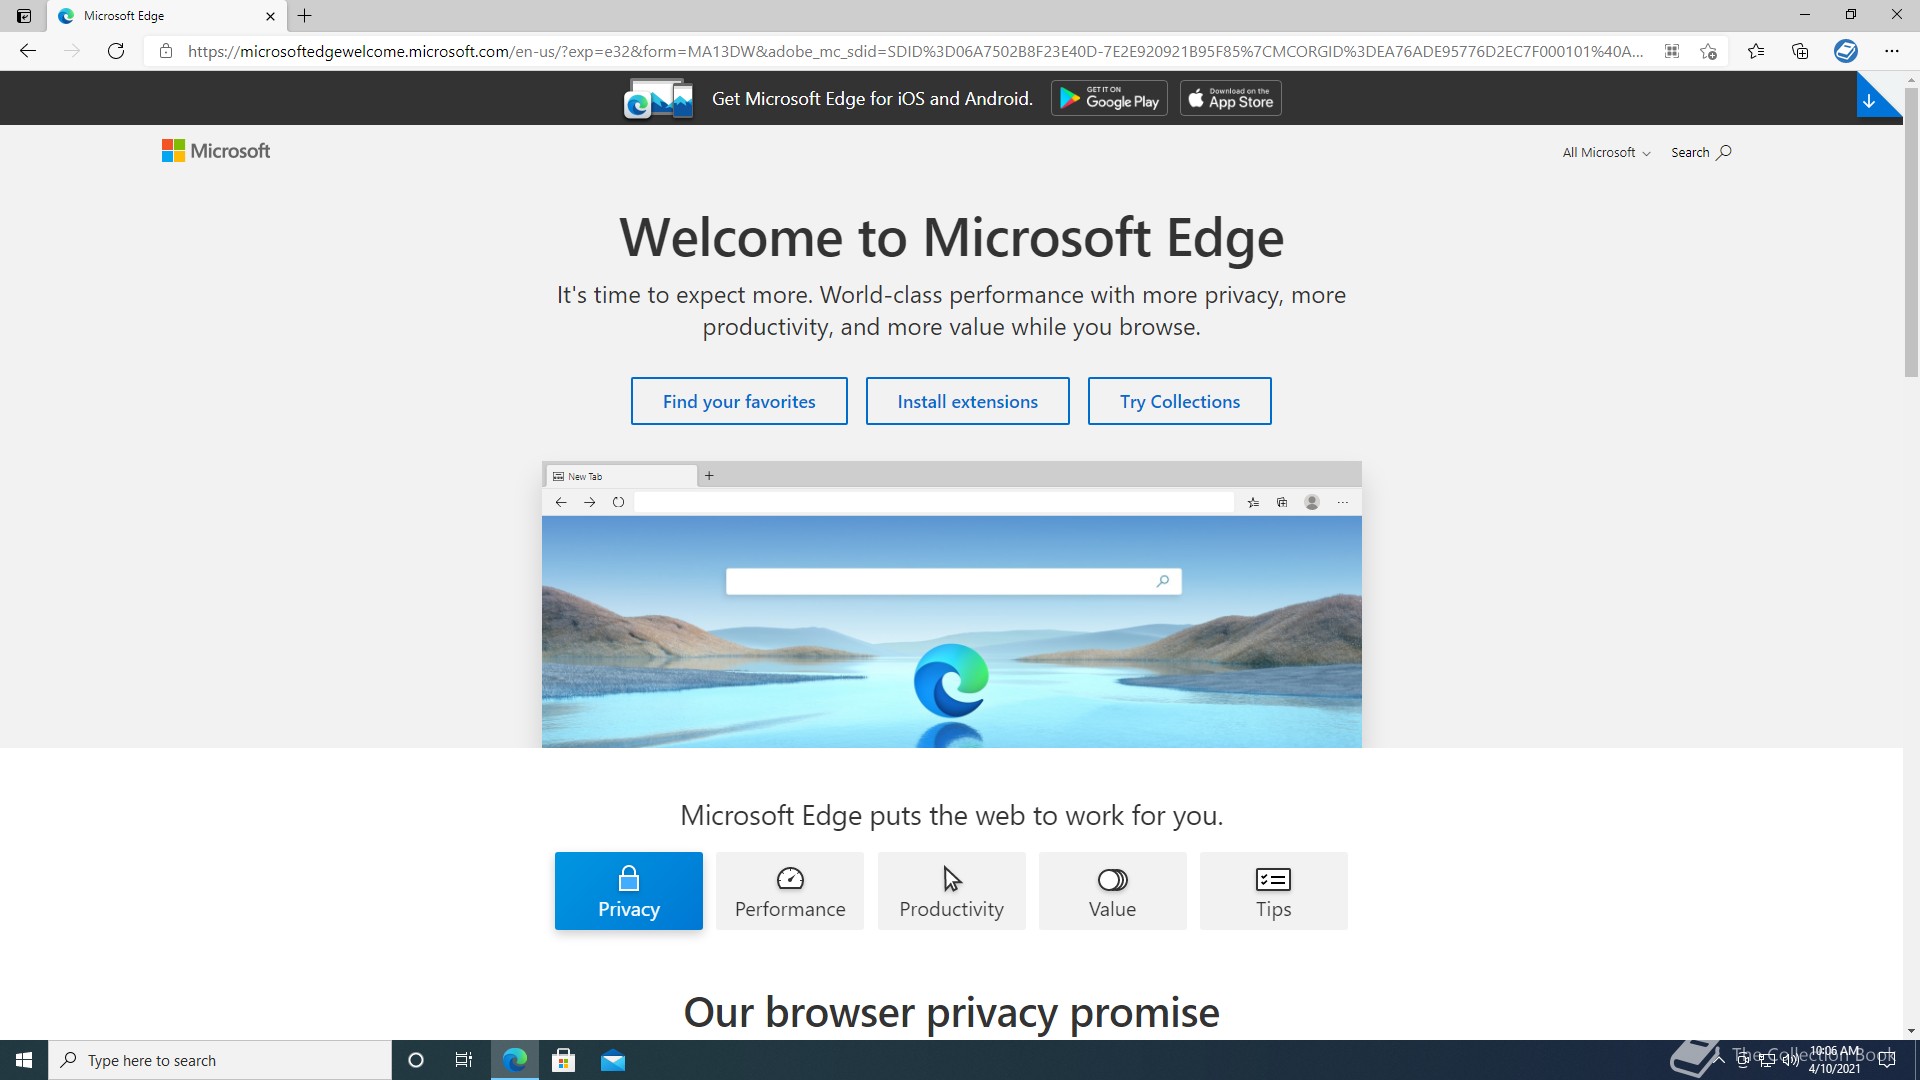Reload the page with the Refresh icon
This screenshot has height=1080, width=1920.
point(116,51)
